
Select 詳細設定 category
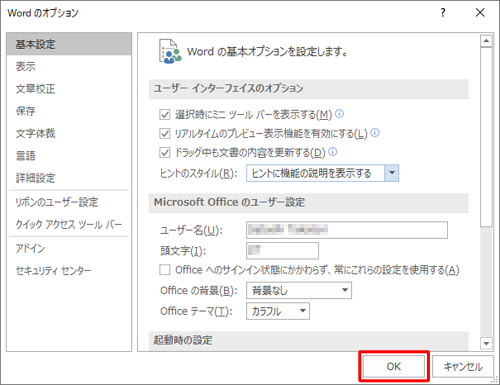69,178
